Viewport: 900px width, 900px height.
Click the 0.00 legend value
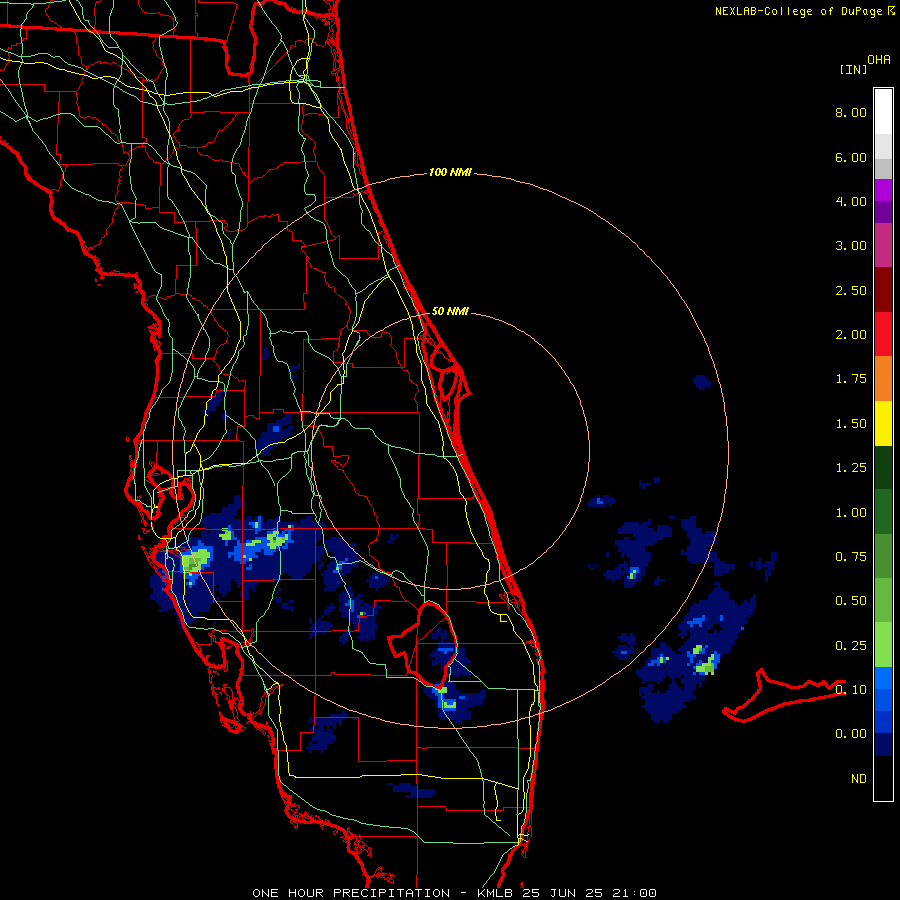click(x=851, y=734)
